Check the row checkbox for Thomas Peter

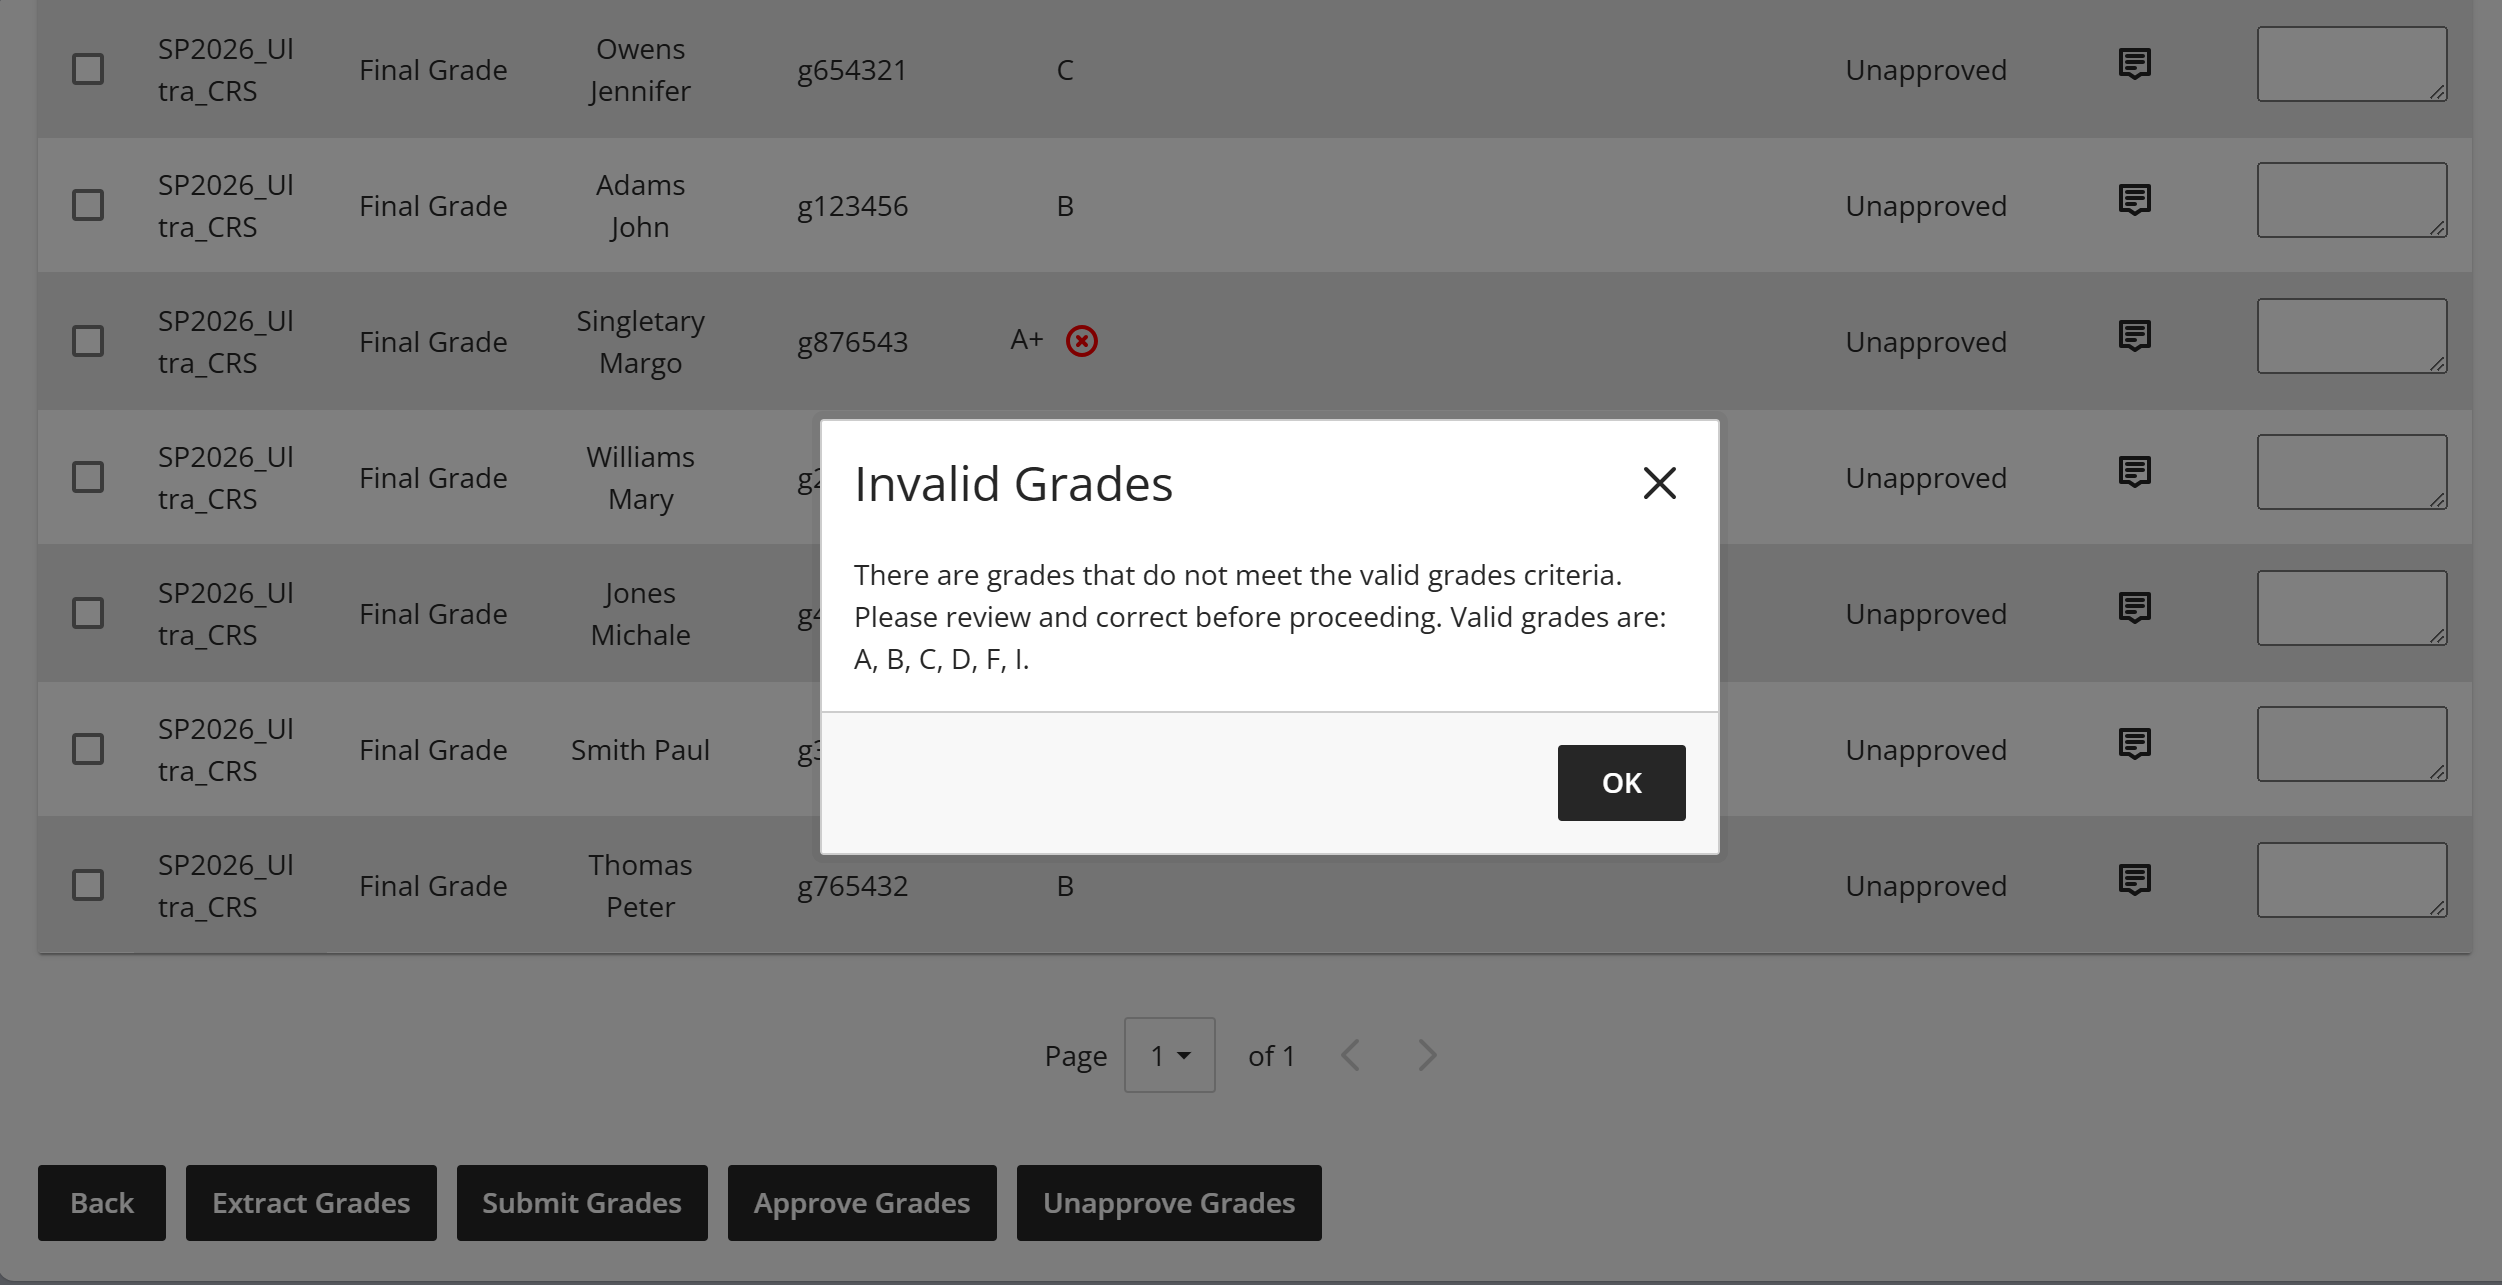[88, 885]
